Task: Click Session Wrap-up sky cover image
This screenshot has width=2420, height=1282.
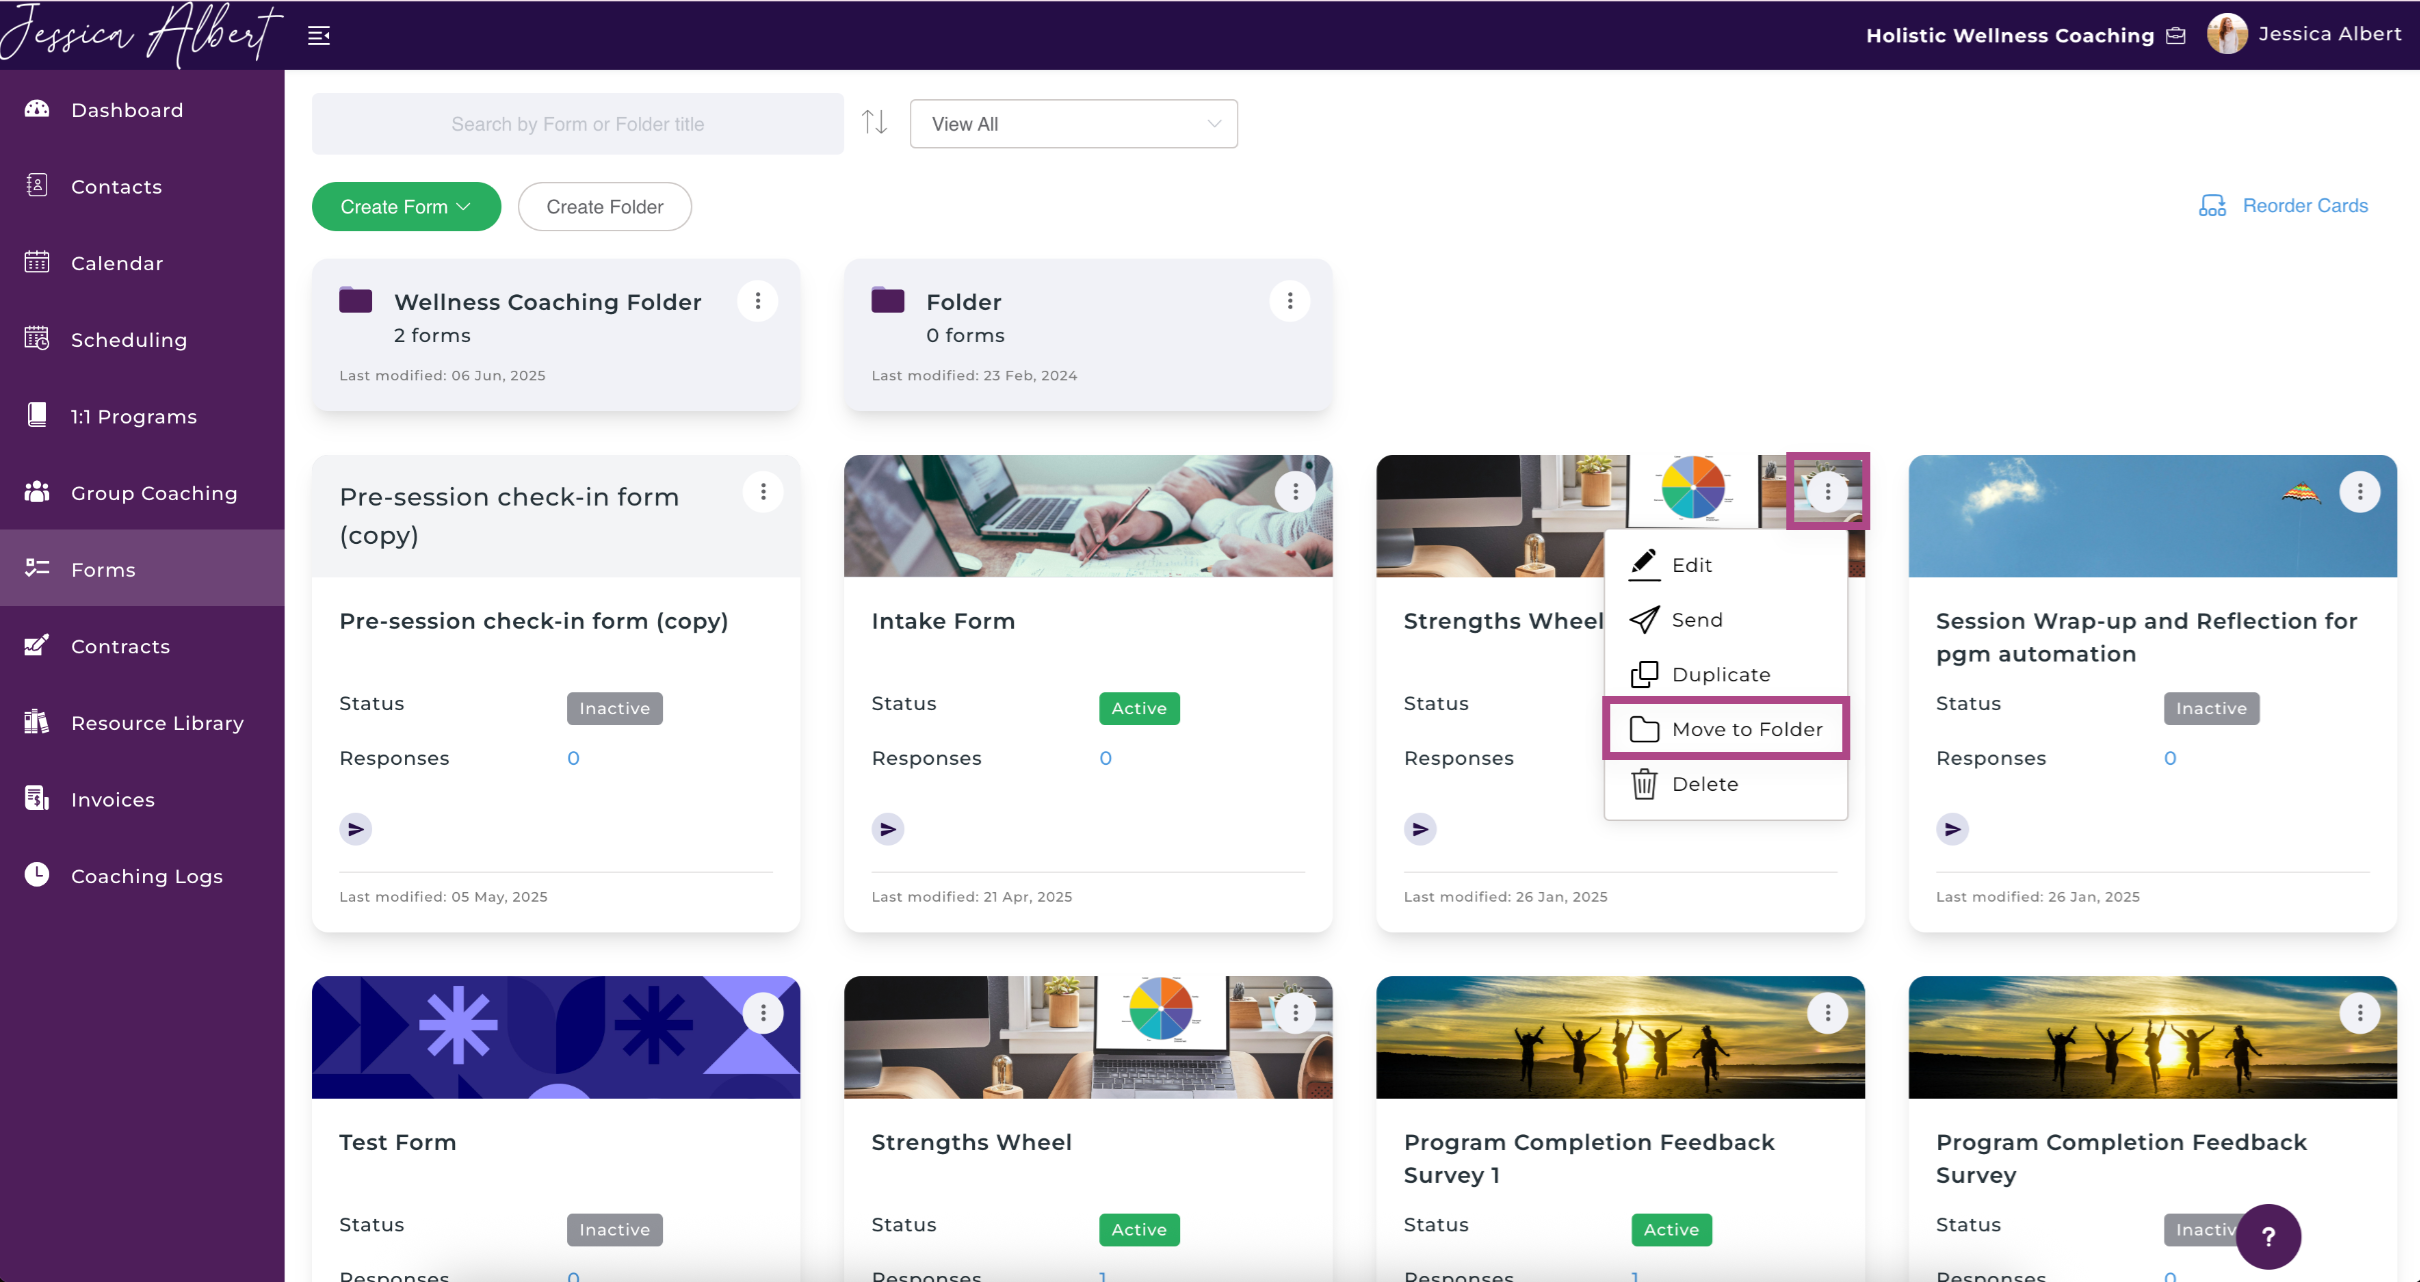Action: click(x=2153, y=516)
